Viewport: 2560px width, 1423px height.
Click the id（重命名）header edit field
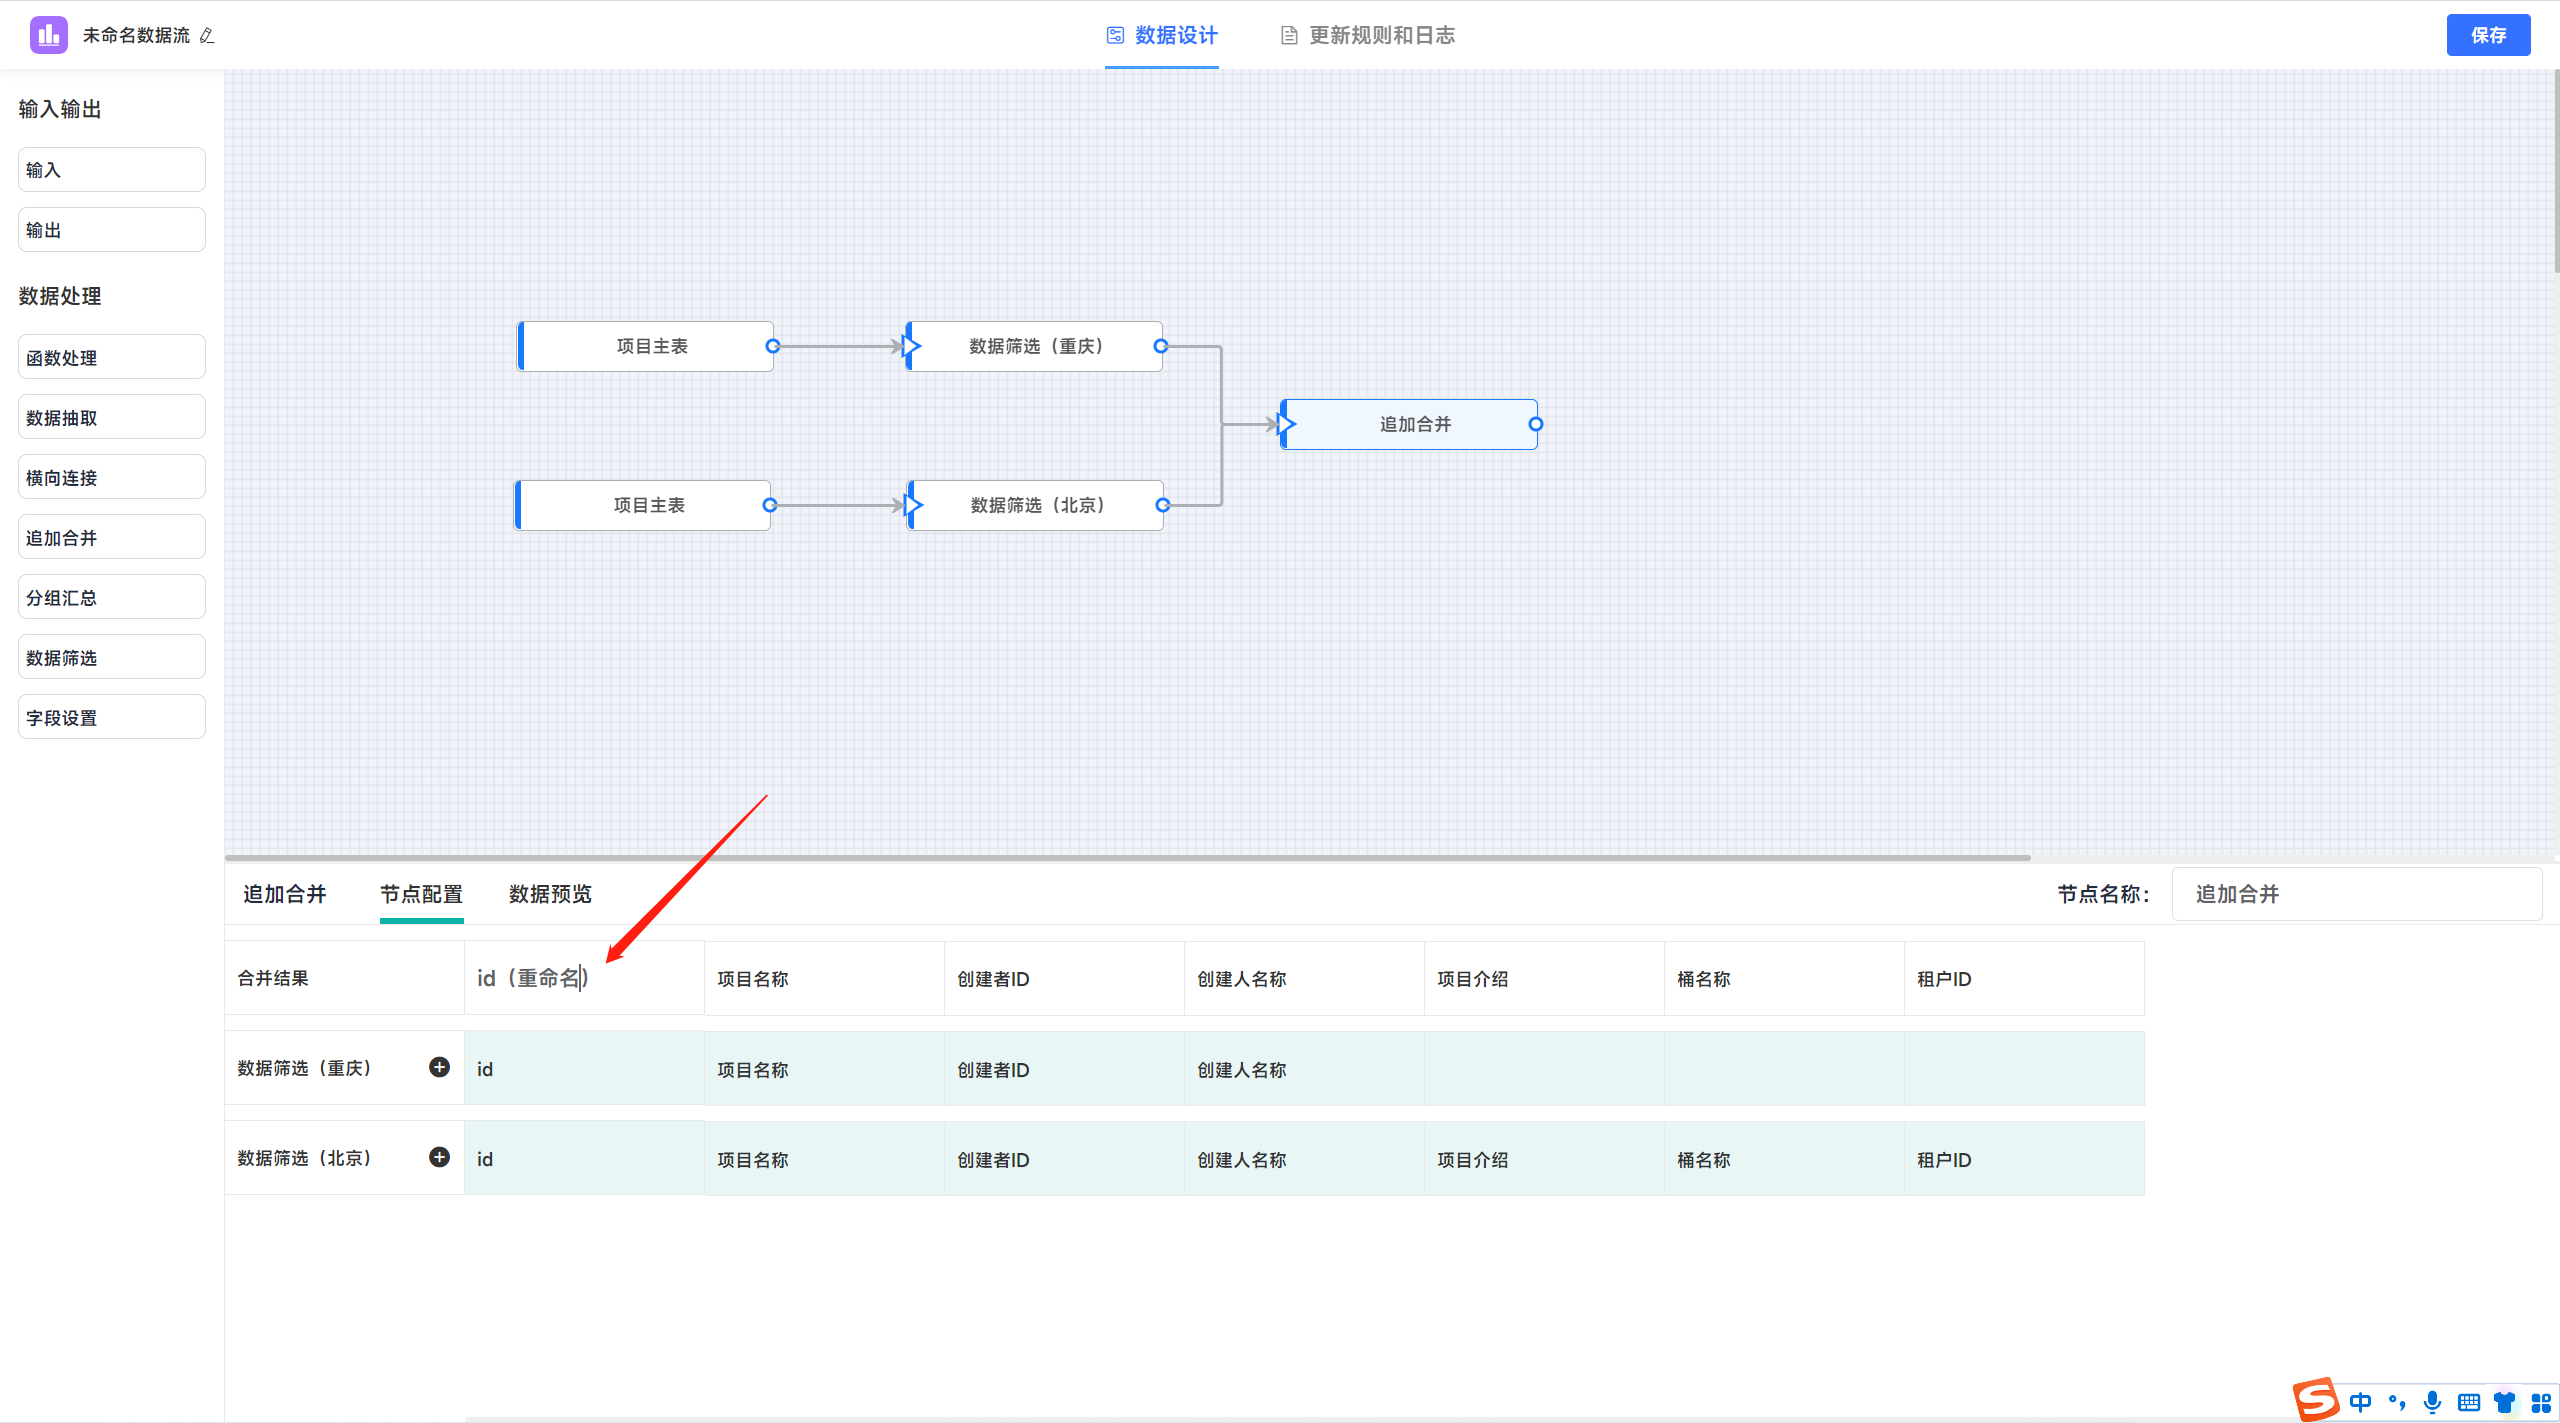584,978
